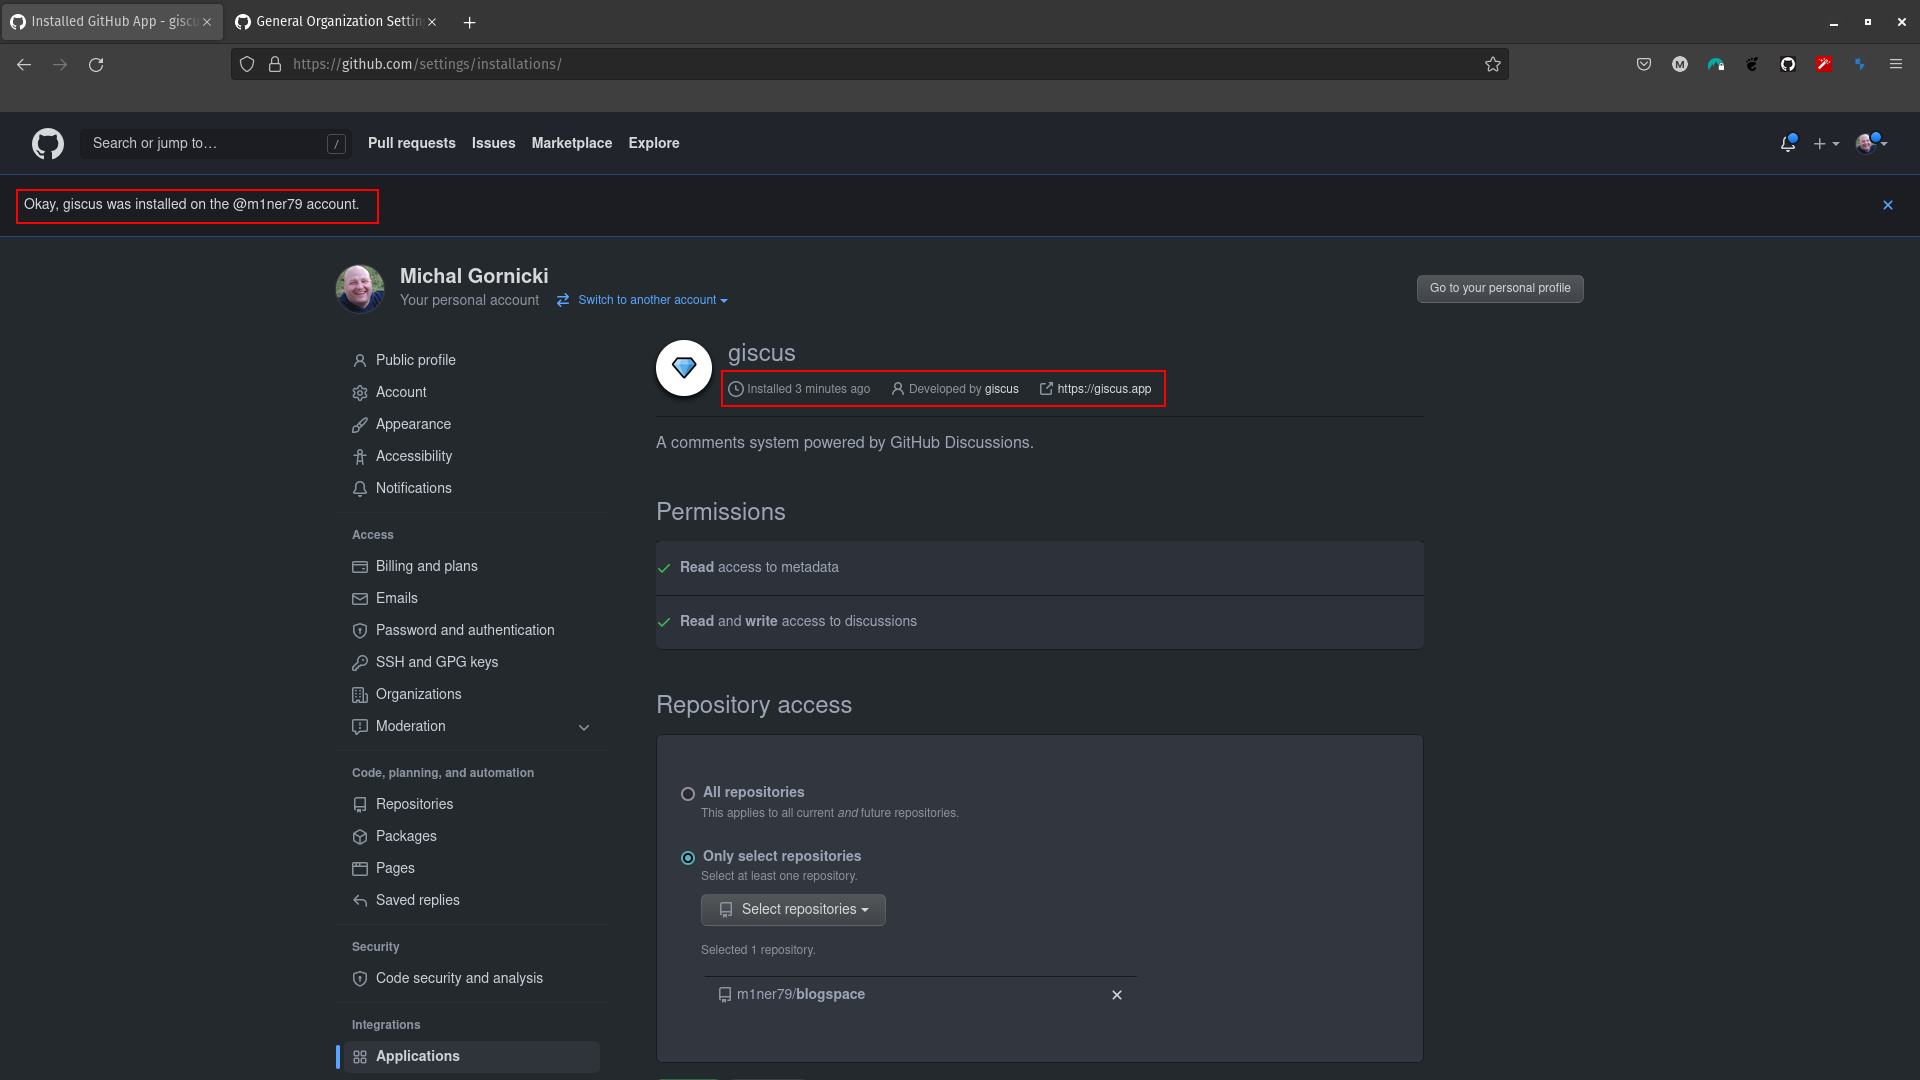Click the giscus developer link
The image size is (1920, 1080).
tap(1001, 389)
